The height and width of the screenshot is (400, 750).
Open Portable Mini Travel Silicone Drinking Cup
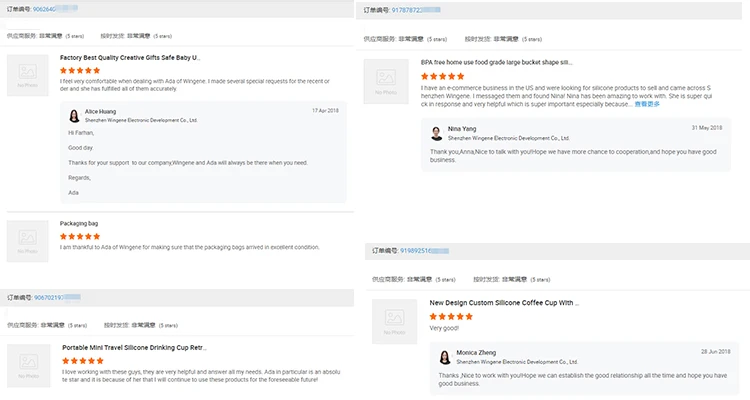tap(133, 347)
